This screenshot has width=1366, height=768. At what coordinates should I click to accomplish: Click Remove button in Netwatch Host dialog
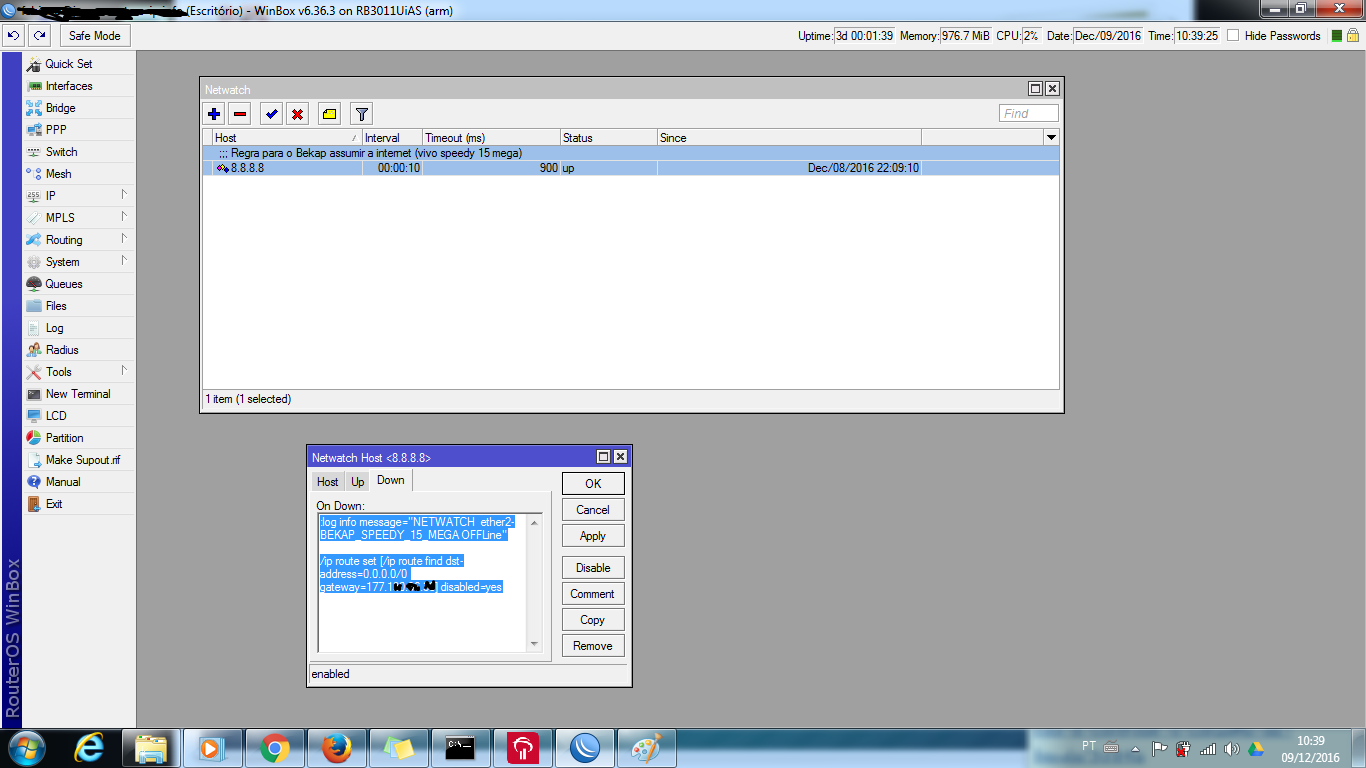click(593, 645)
